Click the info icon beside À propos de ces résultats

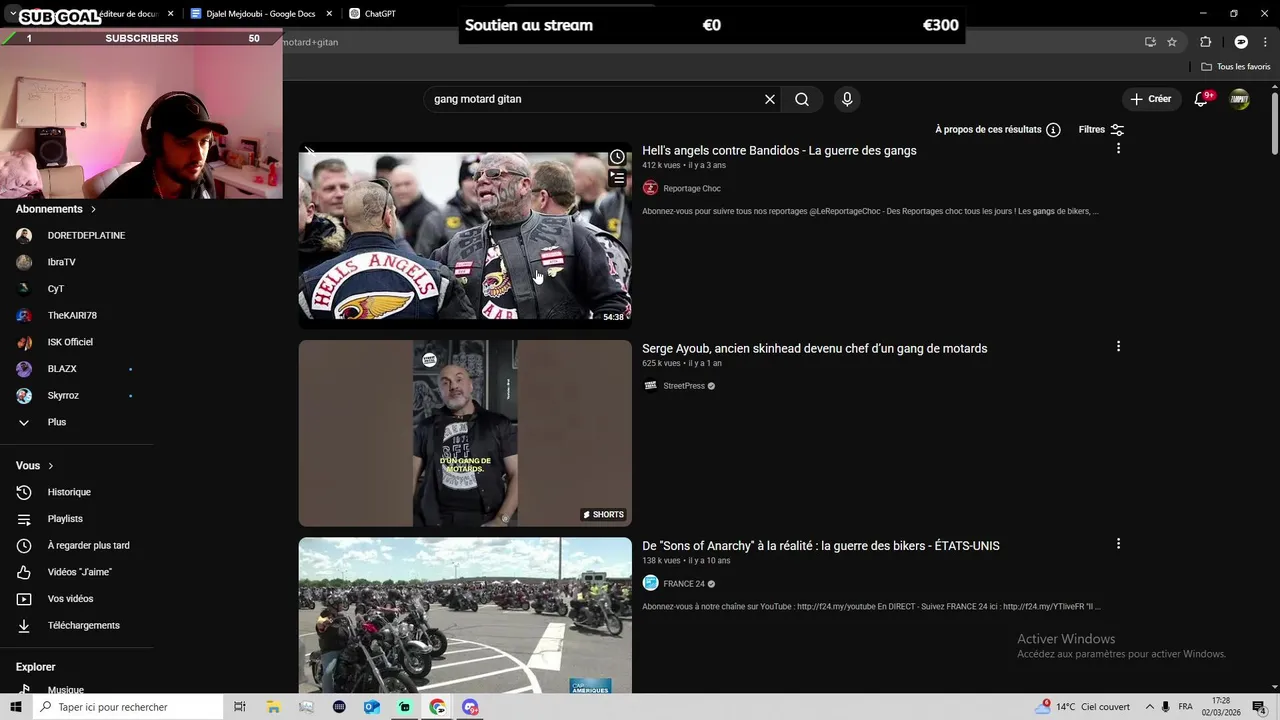(x=1053, y=130)
